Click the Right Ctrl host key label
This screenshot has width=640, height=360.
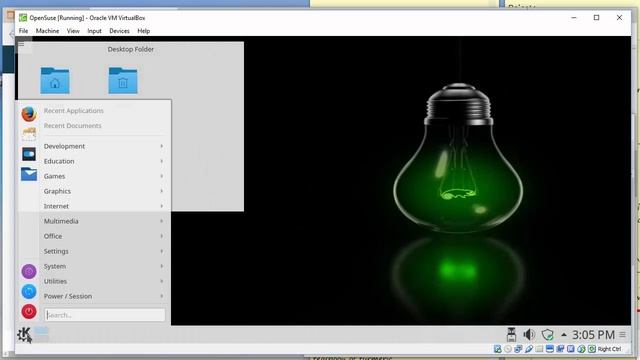[609, 349]
